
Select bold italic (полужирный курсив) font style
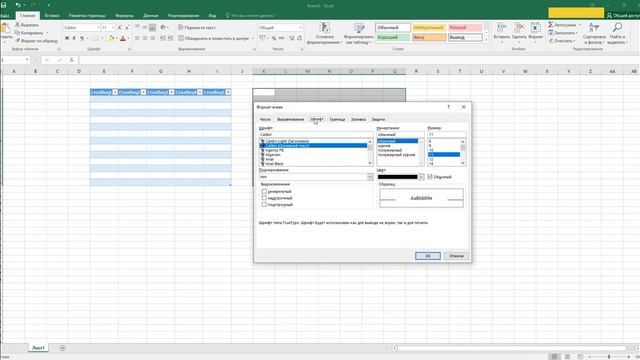[x=397, y=155]
